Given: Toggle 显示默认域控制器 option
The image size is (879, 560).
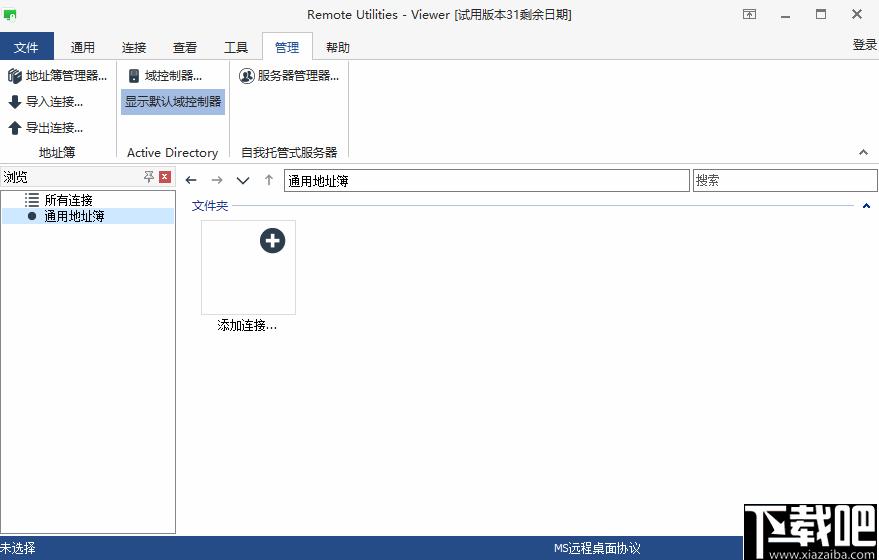Looking at the screenshot, I should pyautogui.click(x=173, y=102).
